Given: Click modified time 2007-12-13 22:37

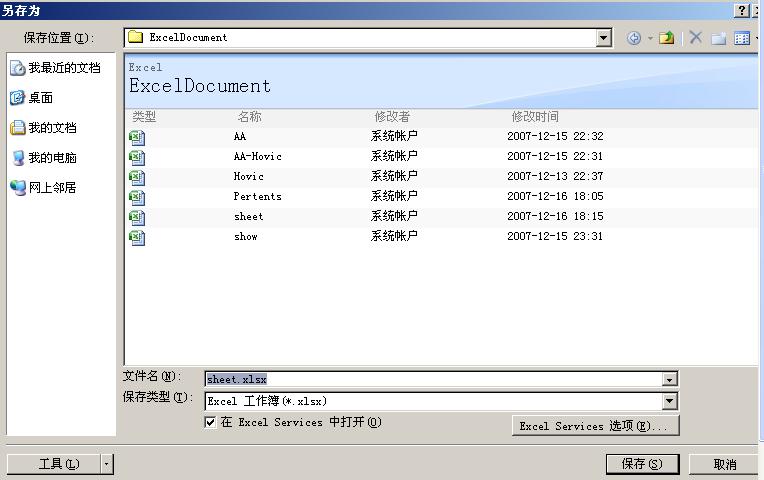Looking at the screenshot, I should pyautogui.click(x=555, y=176).
